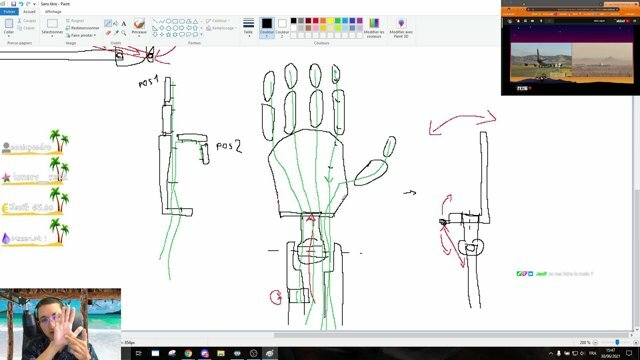Click the Rogner (crop) command
The height and width of the screenshot is (360, 640).
pyautogui.click(x=75, y=20)
